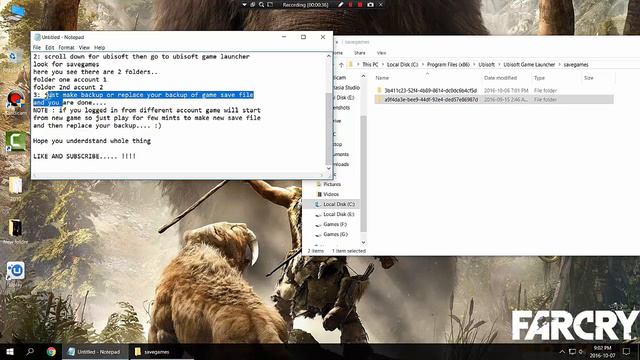The height and width of the screenshot is (360, 640).
Task: Open the Edit menu in Notepad
Action: click(50, 47)
